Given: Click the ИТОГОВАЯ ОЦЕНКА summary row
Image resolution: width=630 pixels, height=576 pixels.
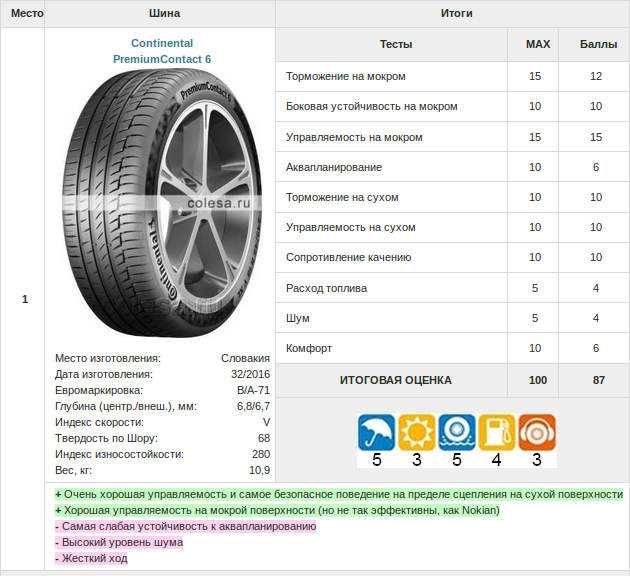Looking at the screenshot, I should click(453, 380).
